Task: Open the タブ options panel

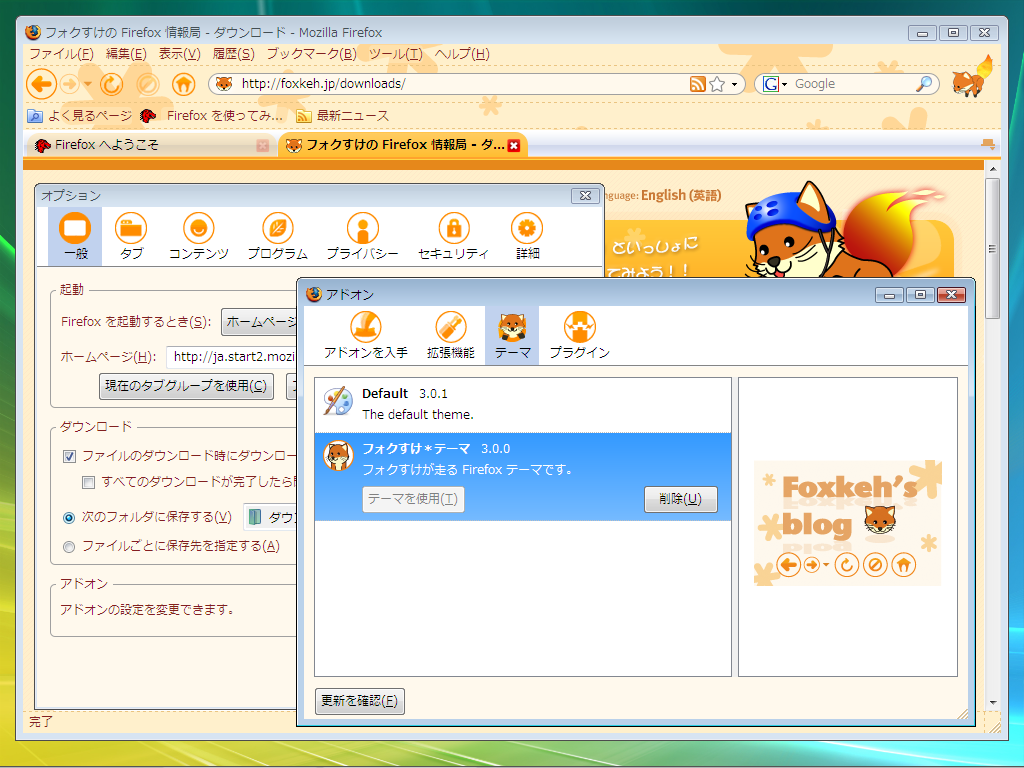Action: [x=131, y=236]
